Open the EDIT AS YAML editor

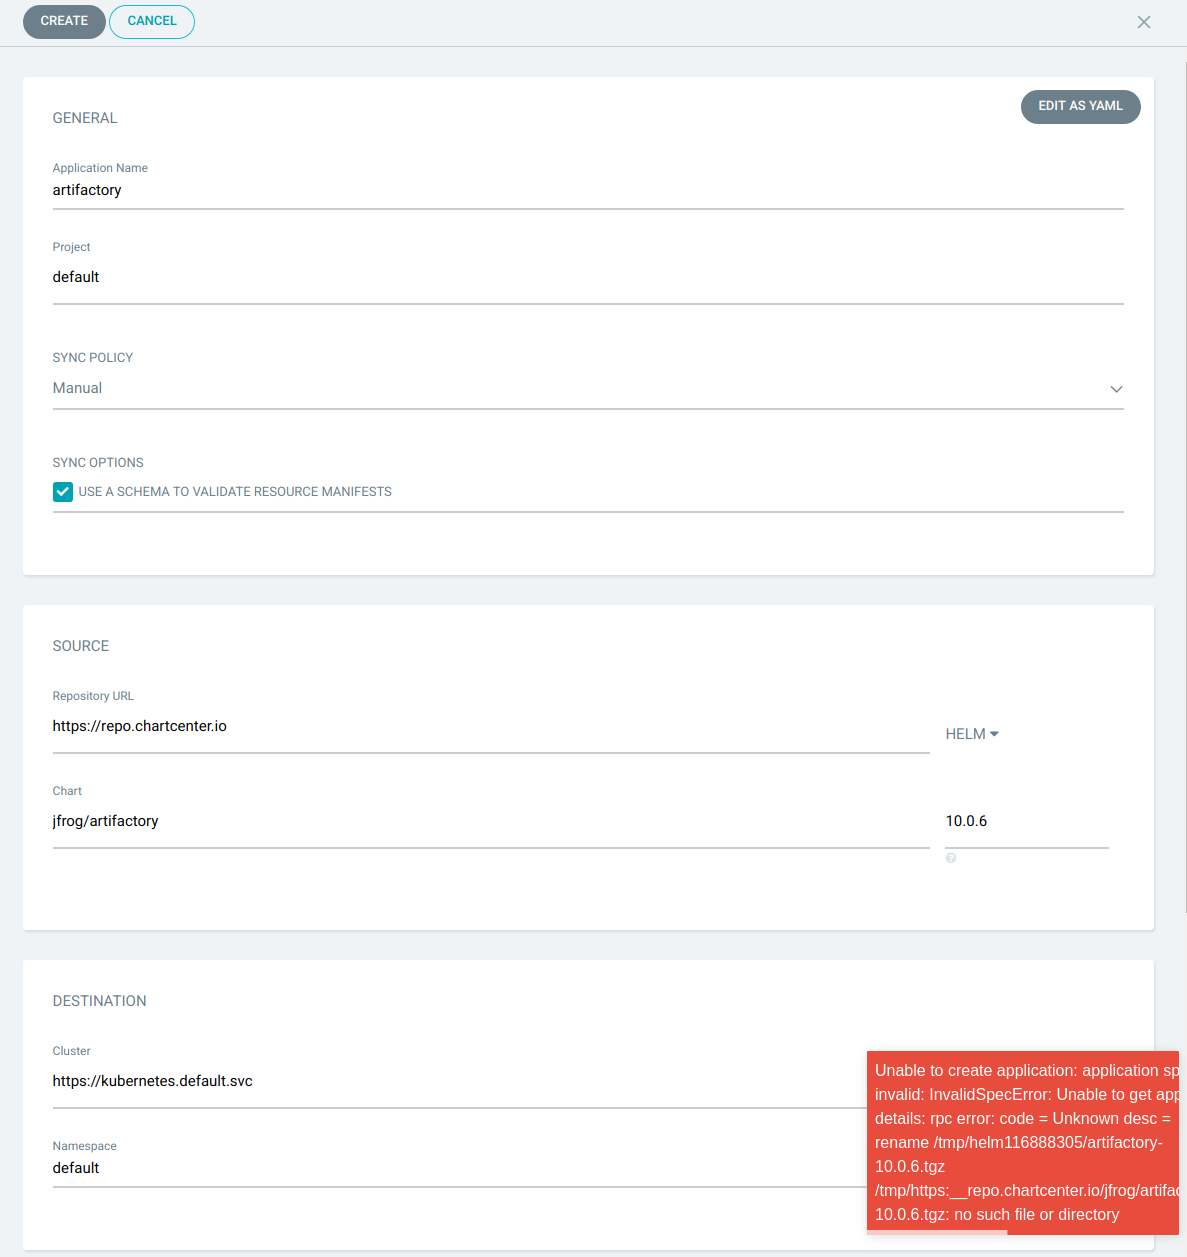[x=1080, y=107]
